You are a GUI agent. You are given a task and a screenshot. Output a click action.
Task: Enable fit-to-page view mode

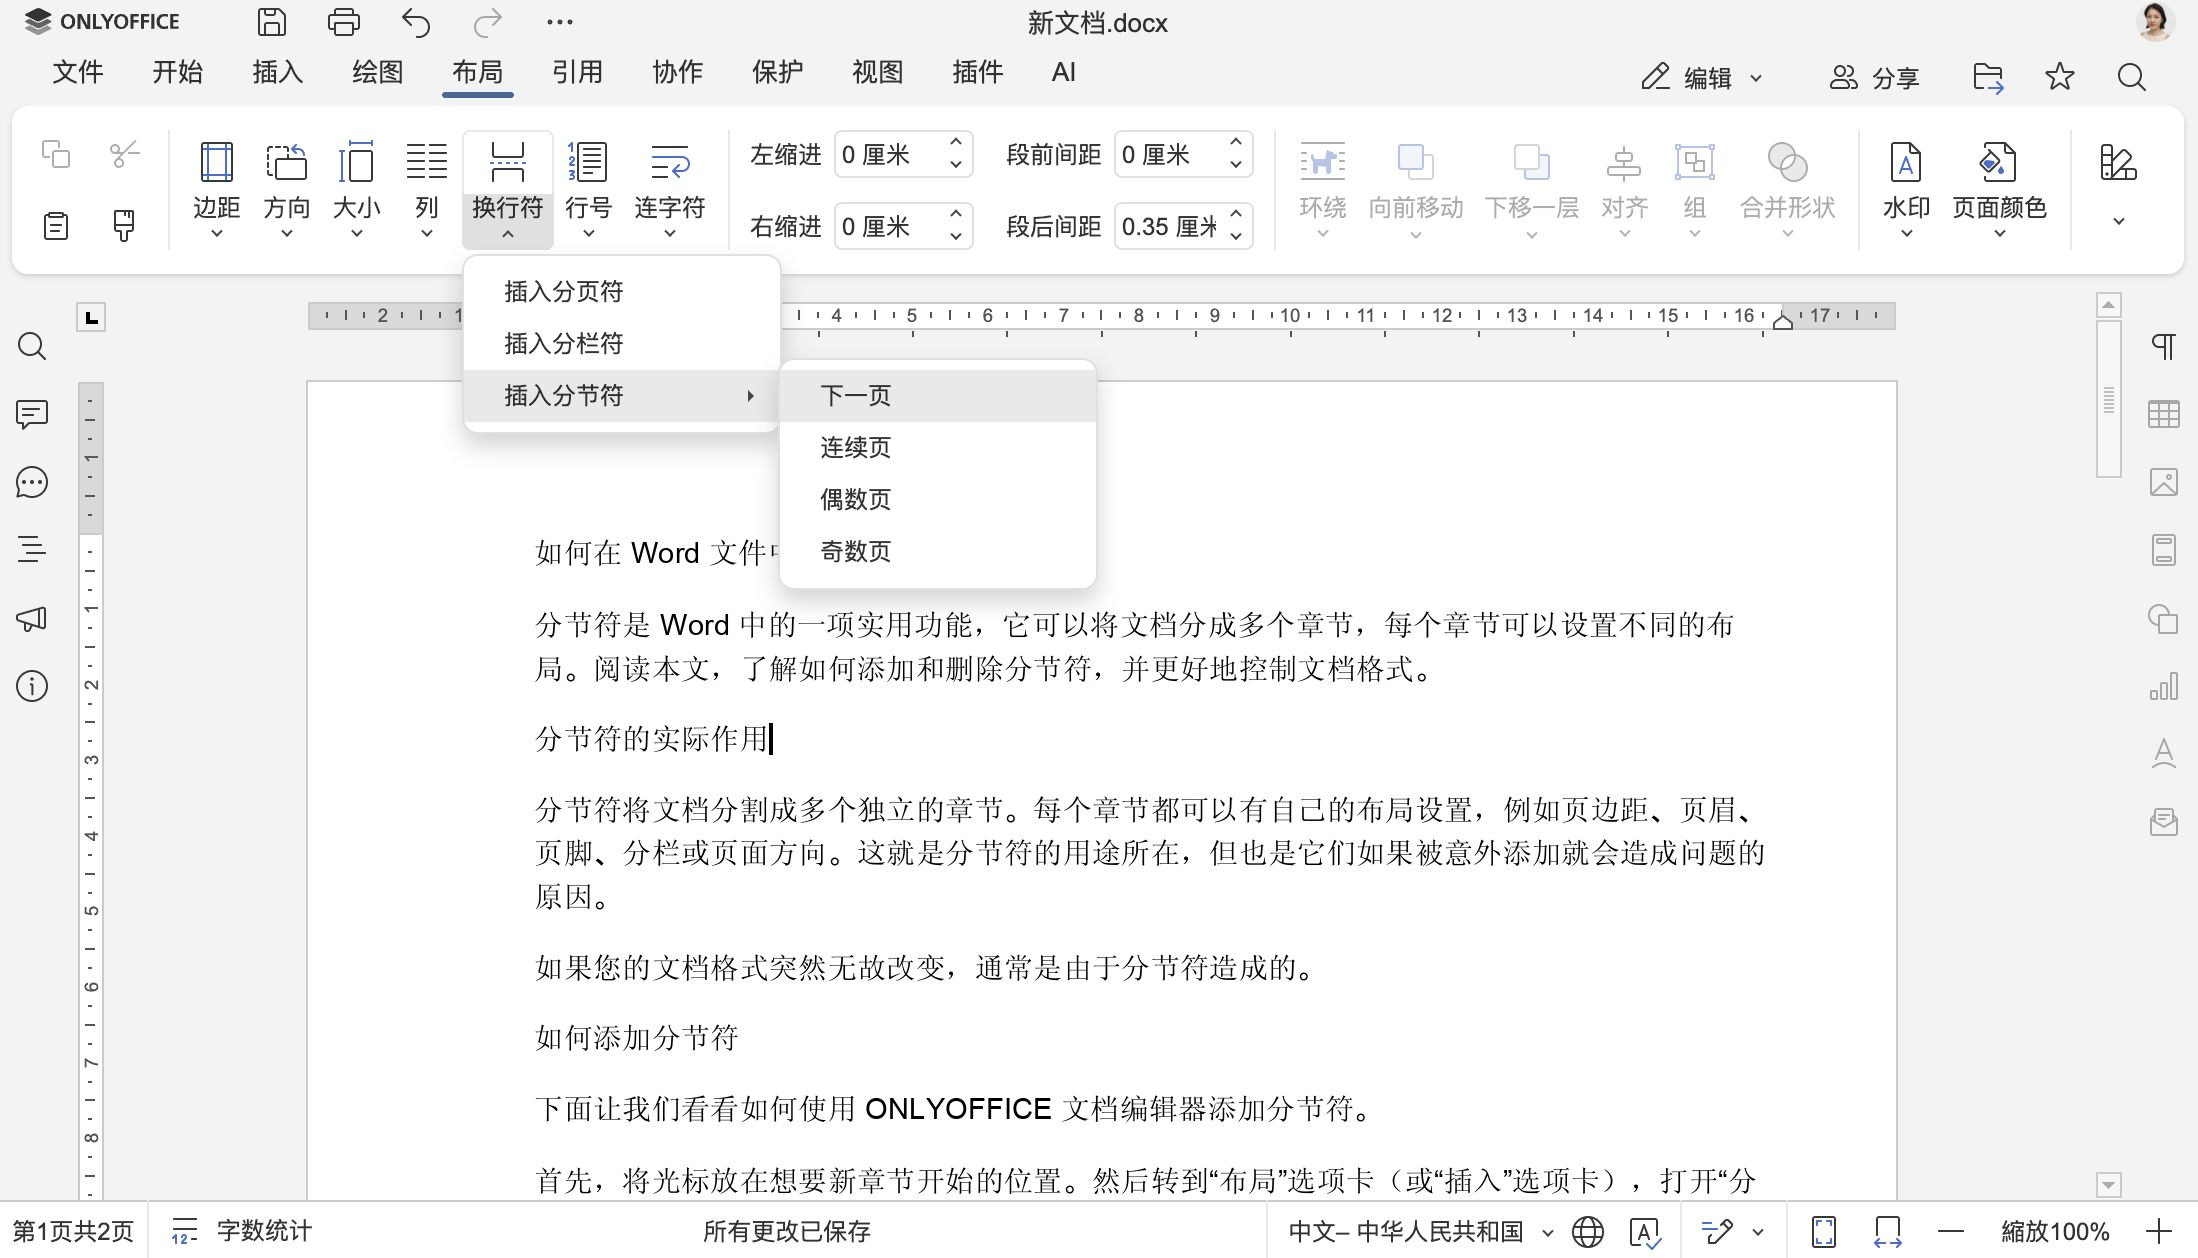pos(1825,1231)
